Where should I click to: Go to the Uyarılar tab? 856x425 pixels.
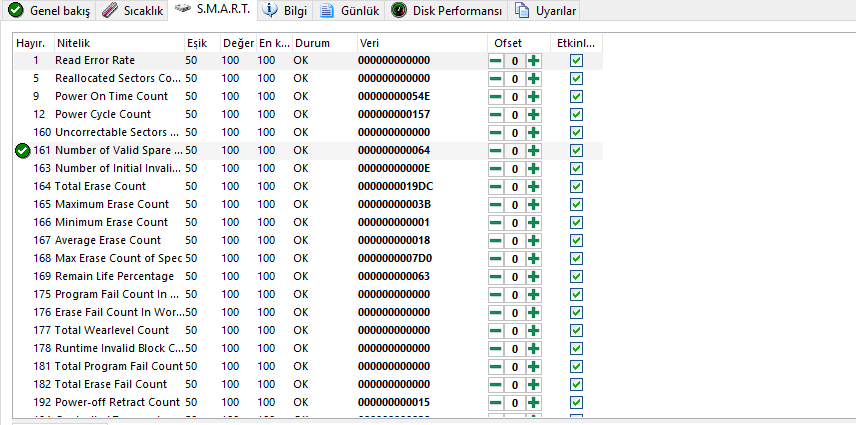[x=544, y=10]
